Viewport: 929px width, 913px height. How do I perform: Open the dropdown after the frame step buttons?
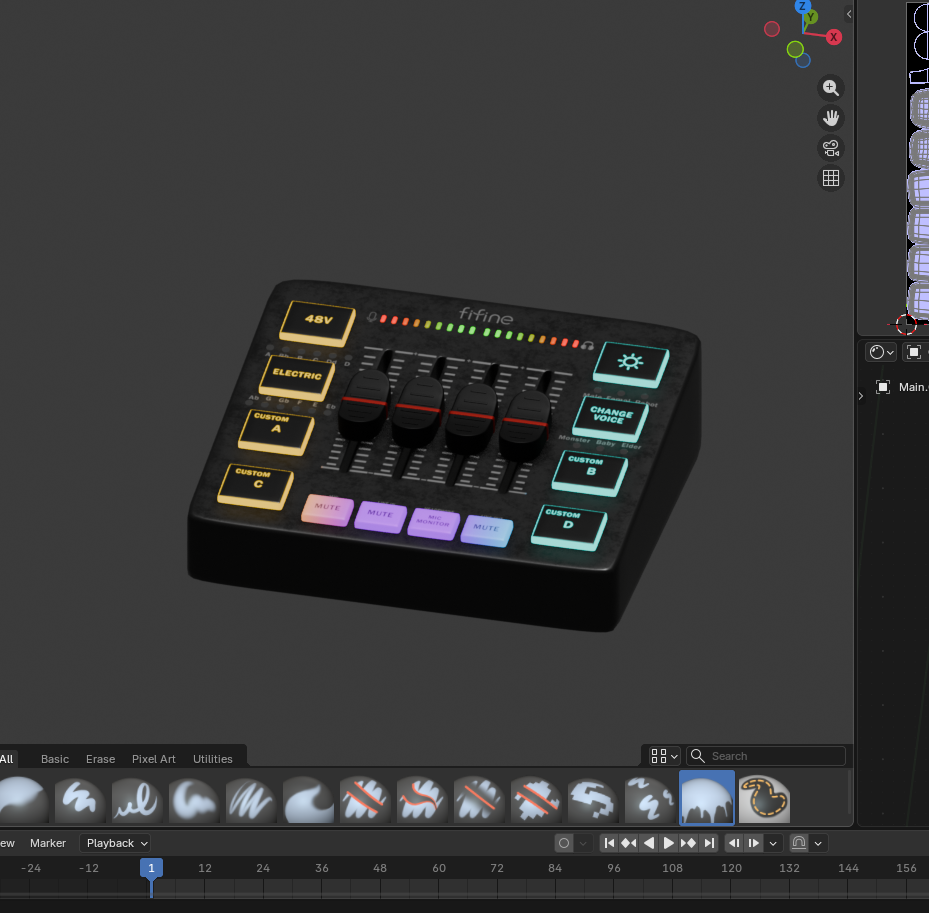point(773,843)
